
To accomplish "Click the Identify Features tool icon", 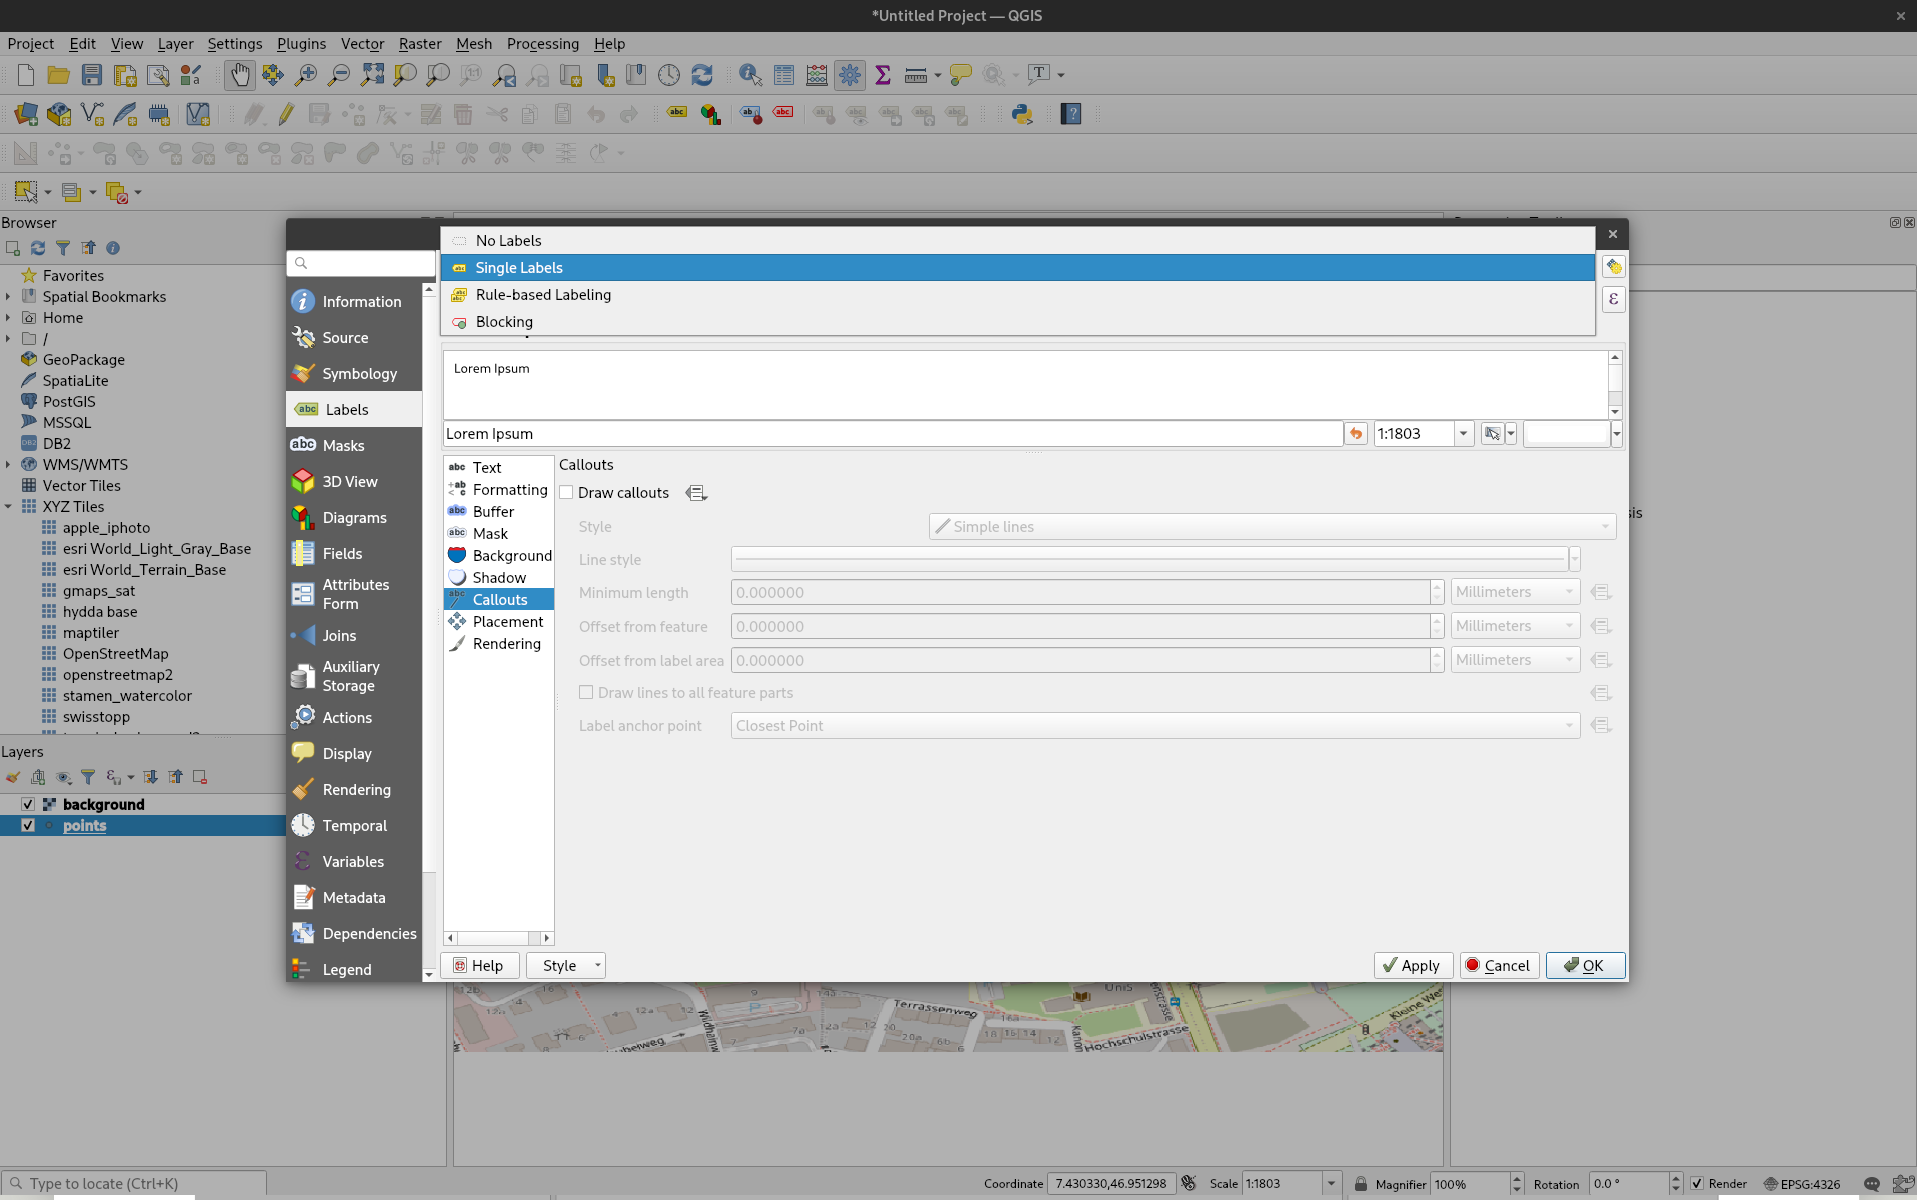I will tap(750, 75).
